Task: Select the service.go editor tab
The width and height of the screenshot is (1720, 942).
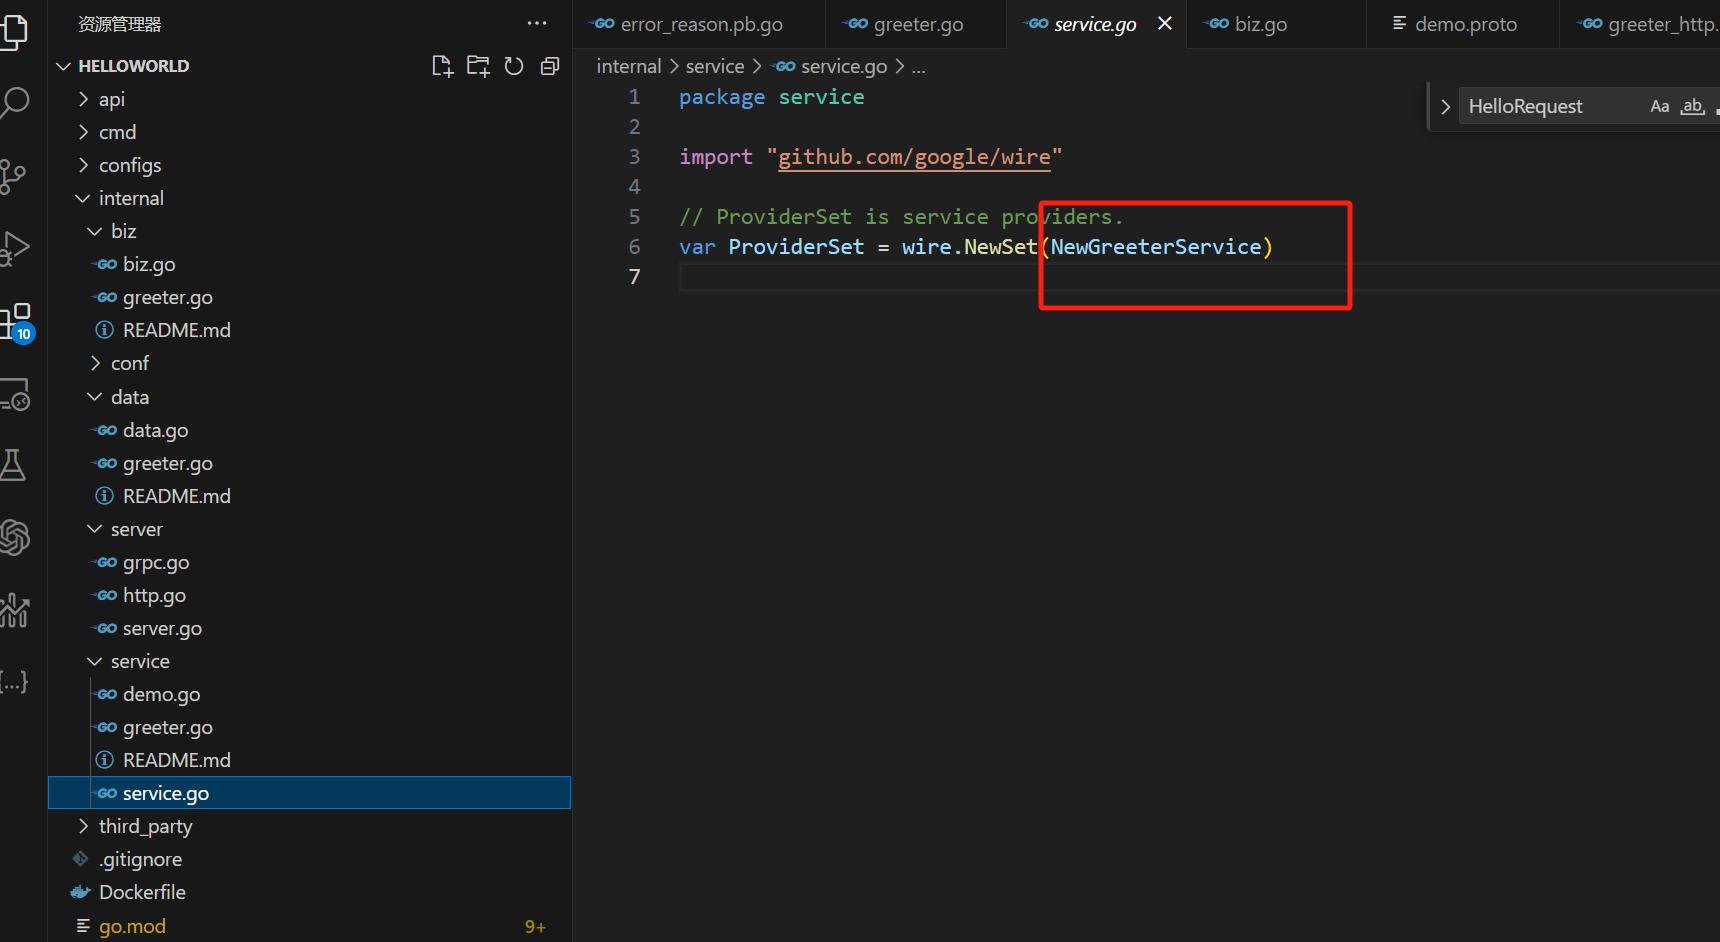Action: tap(1094, 24)
